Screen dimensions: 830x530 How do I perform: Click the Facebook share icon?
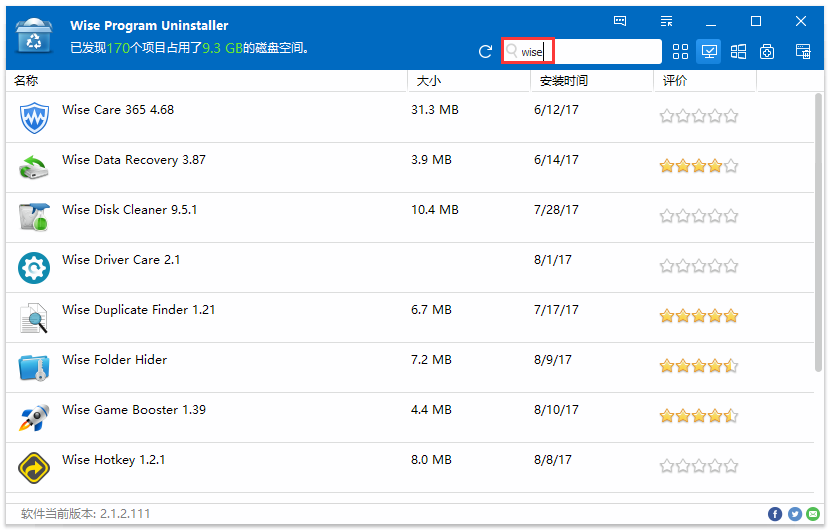[x=775, y=514]
